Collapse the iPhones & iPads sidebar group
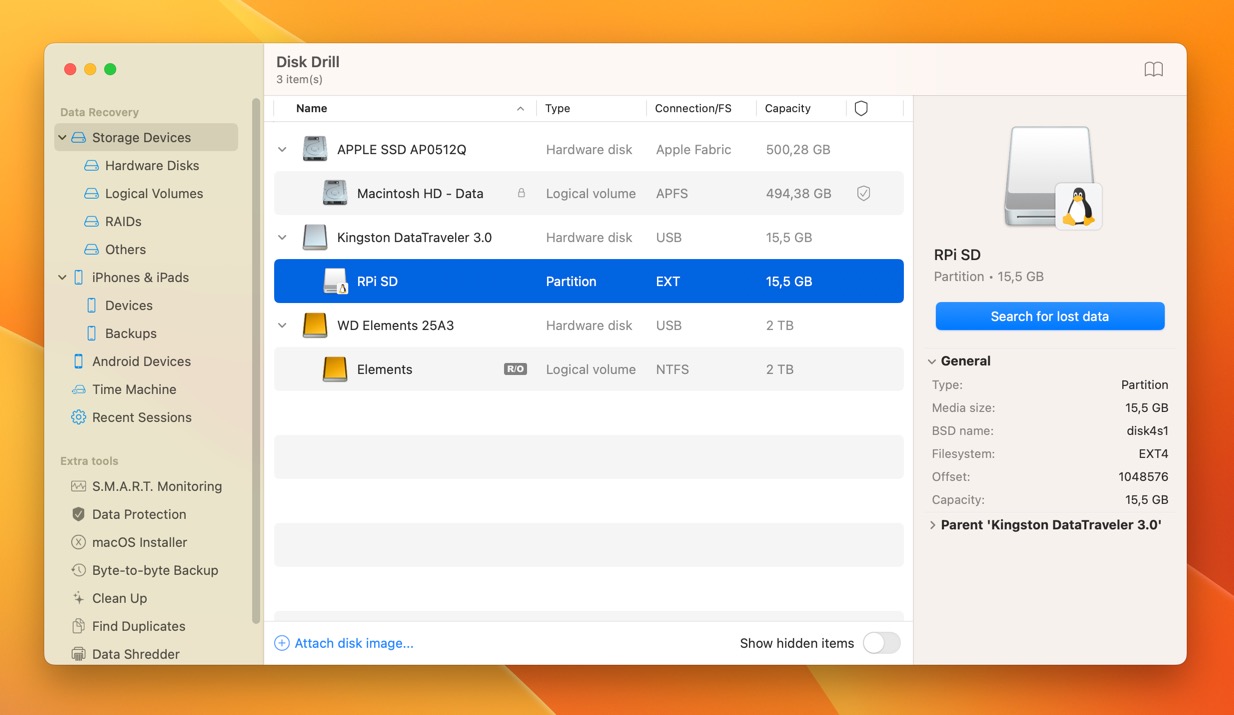 coord(62,278)
